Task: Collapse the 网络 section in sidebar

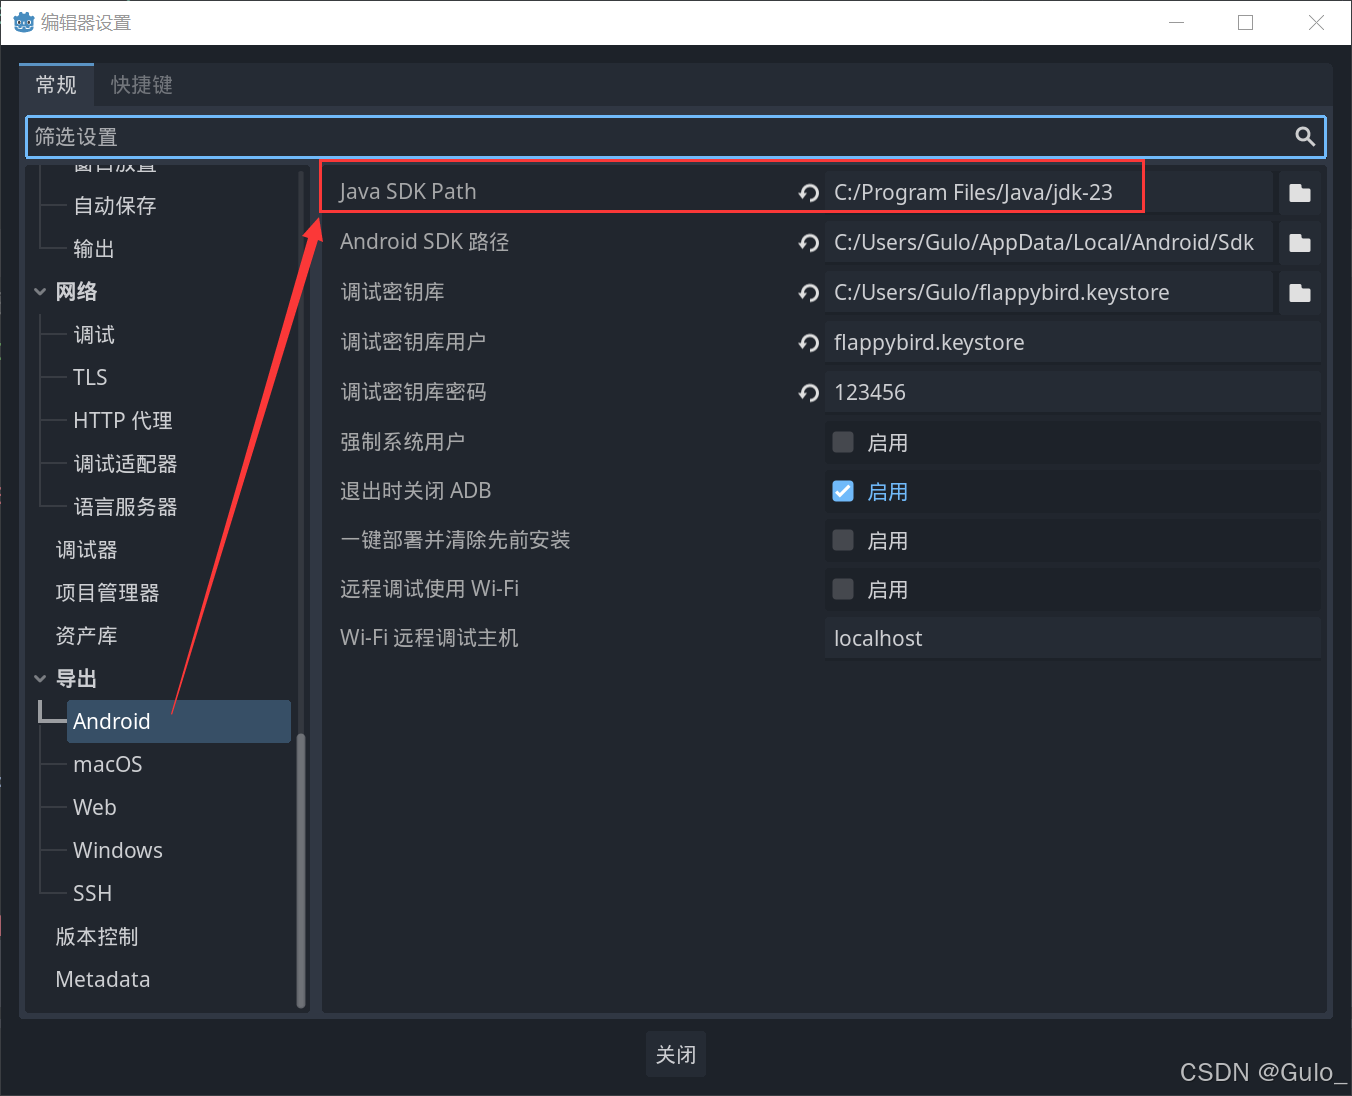Action: coord(40,291)
